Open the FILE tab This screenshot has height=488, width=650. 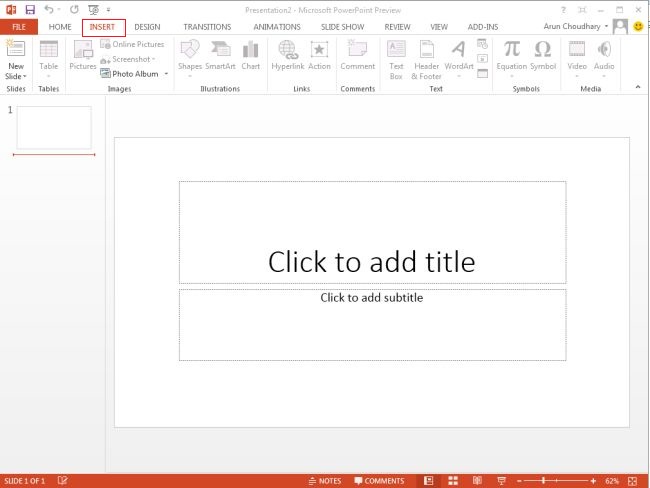coord(19,27)
